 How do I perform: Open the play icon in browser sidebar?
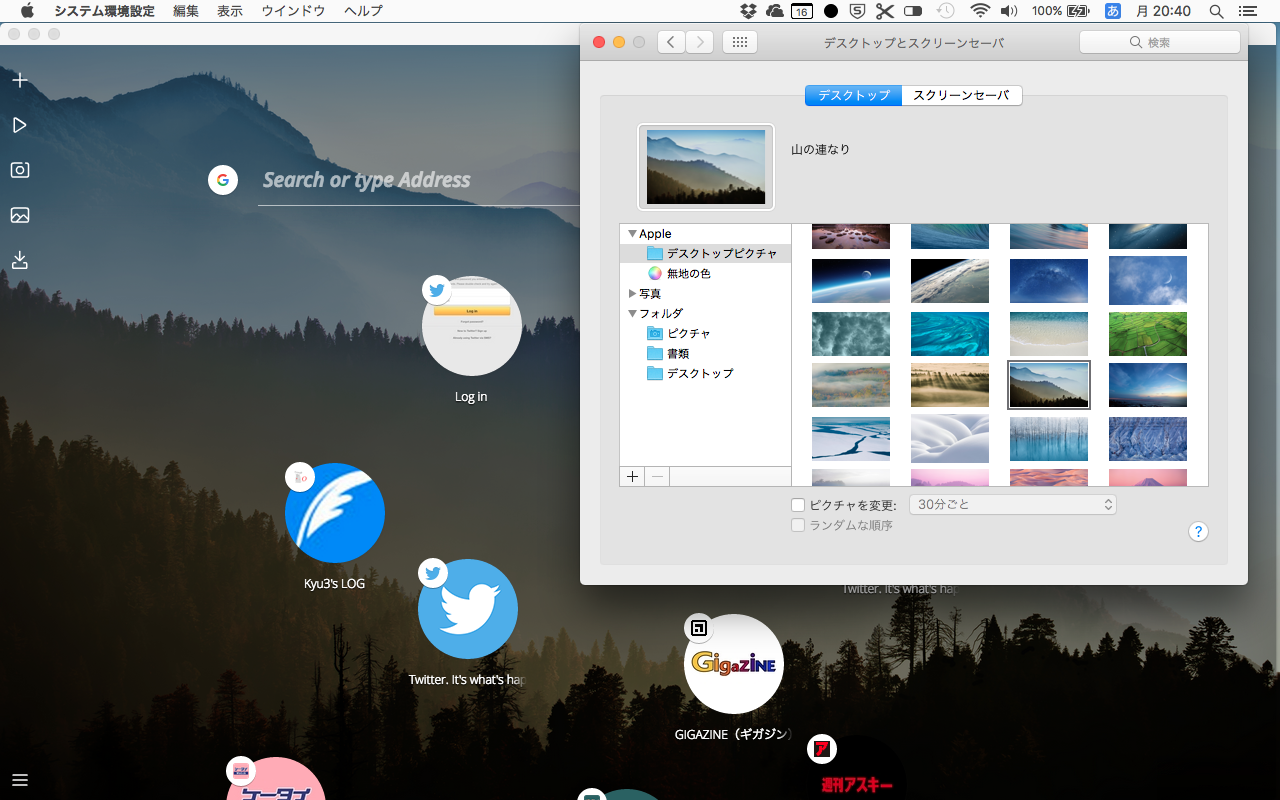19,125
